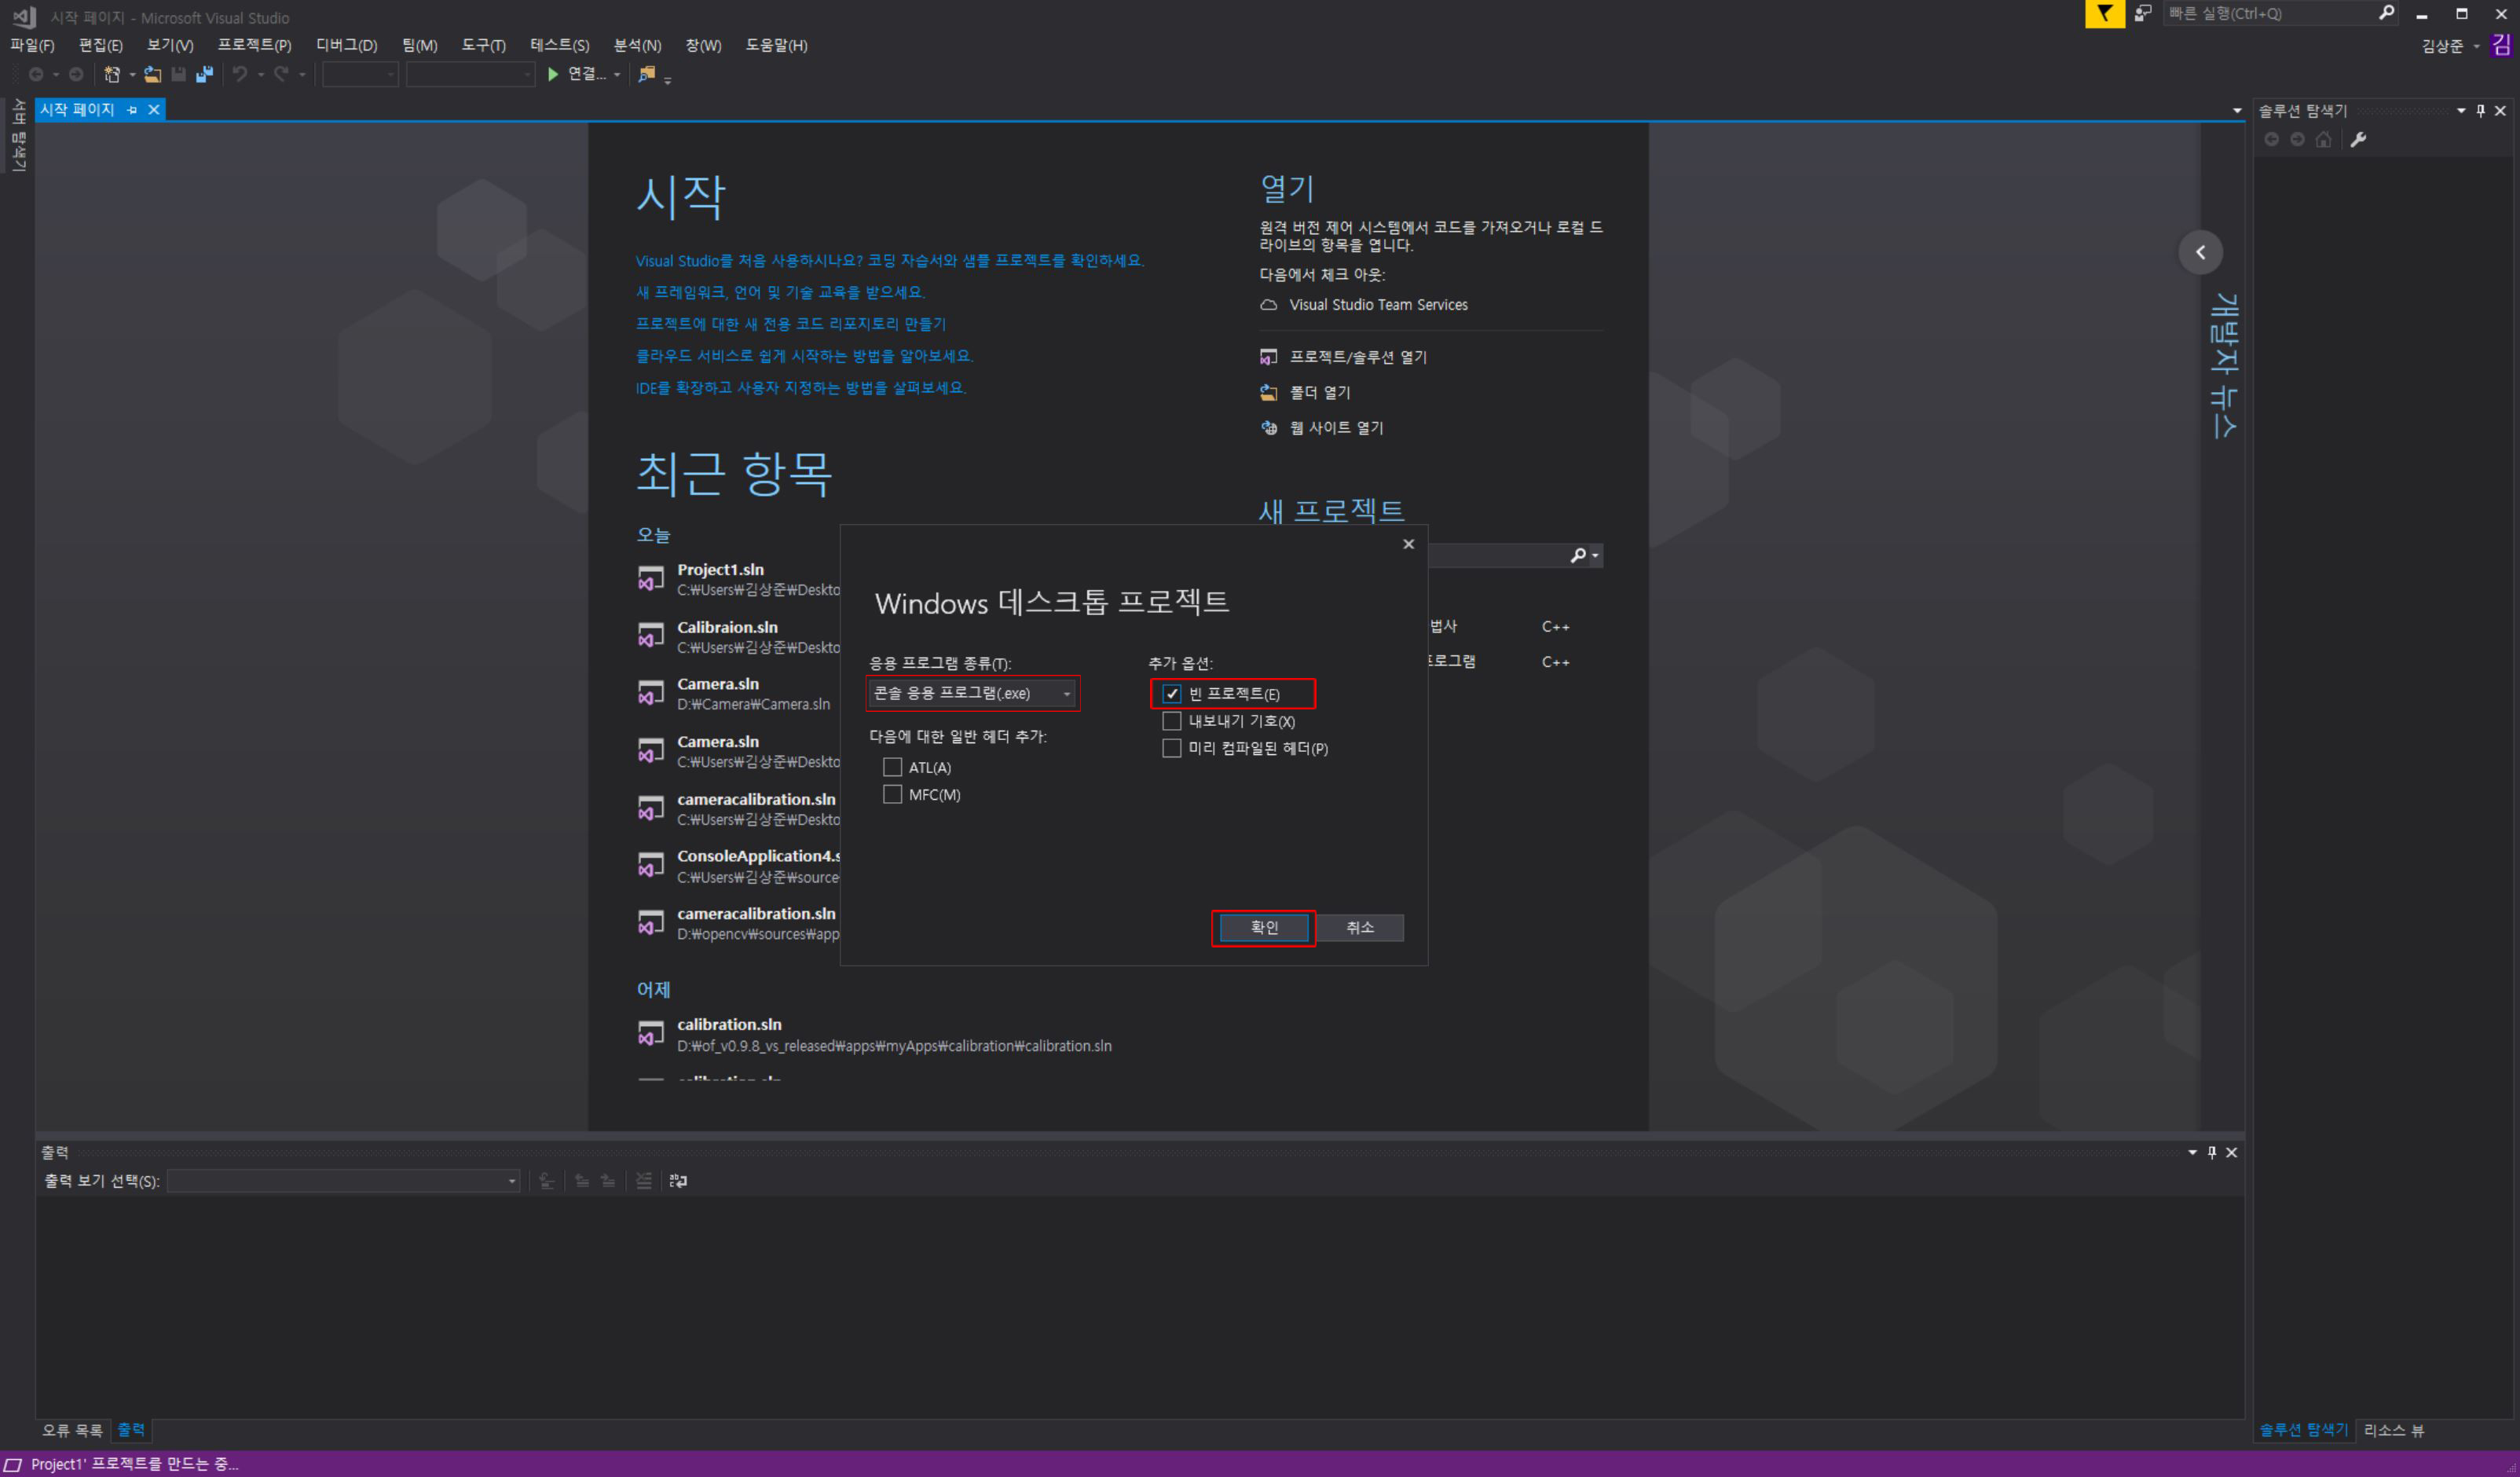Click the Find in Files toolbar icon
Image resolution: width=2520 pixels, height=1477 pixels.
click(x=647, y=74)
